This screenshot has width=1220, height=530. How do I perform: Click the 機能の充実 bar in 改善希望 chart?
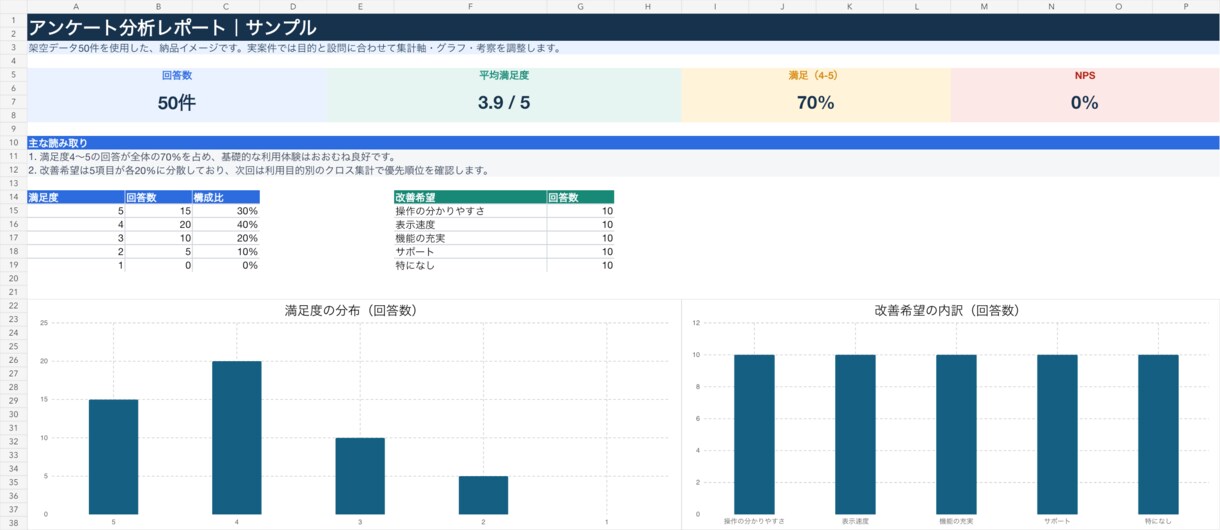pyautogui.click(x=956, y=434)
